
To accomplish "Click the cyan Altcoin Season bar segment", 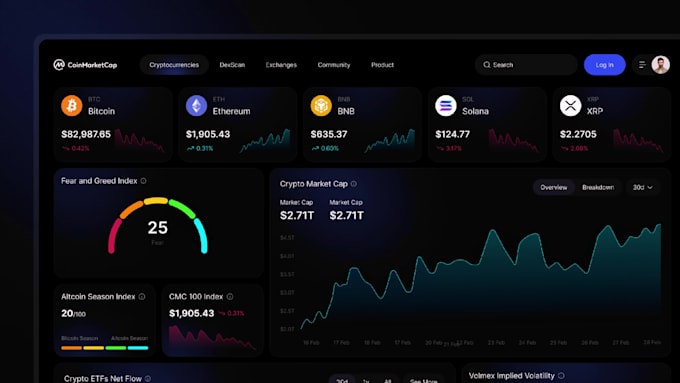I will tap(138, 348).
